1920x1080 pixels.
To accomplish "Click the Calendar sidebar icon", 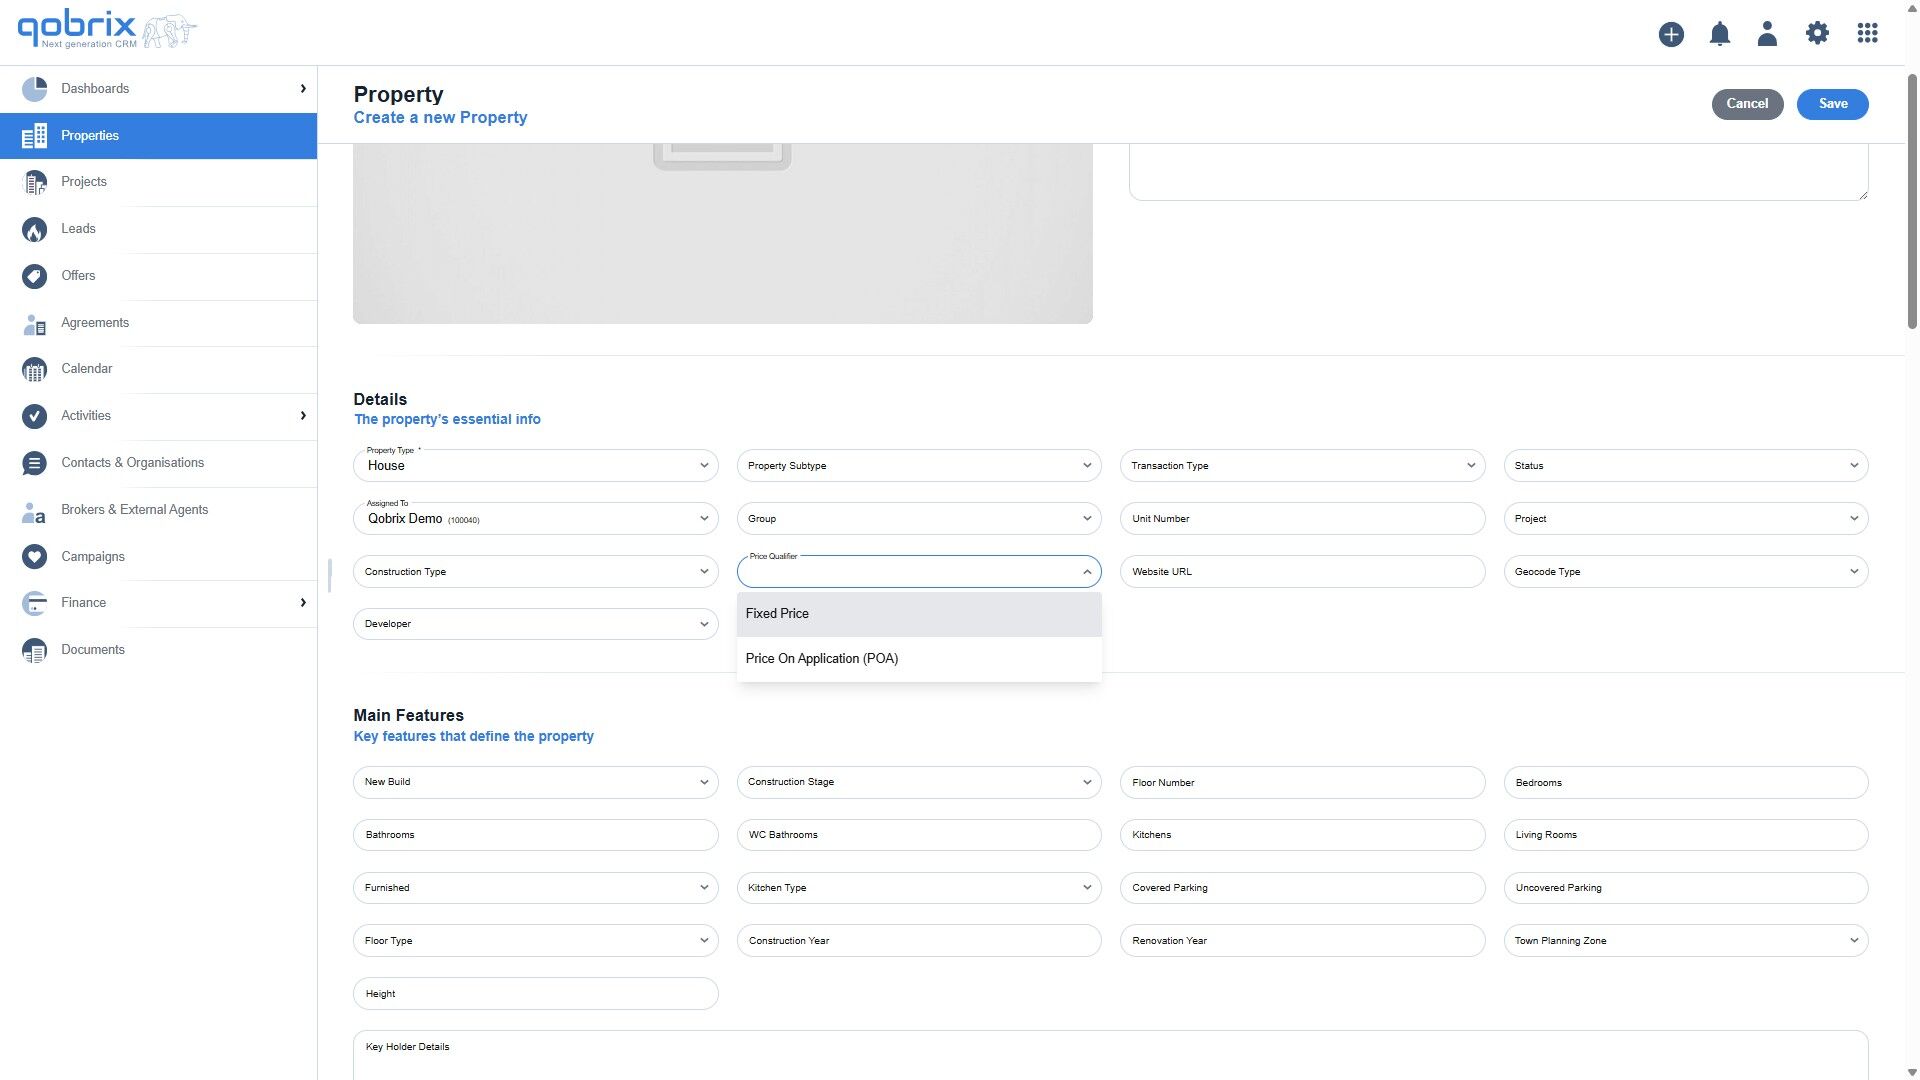I will pos(35,369).
